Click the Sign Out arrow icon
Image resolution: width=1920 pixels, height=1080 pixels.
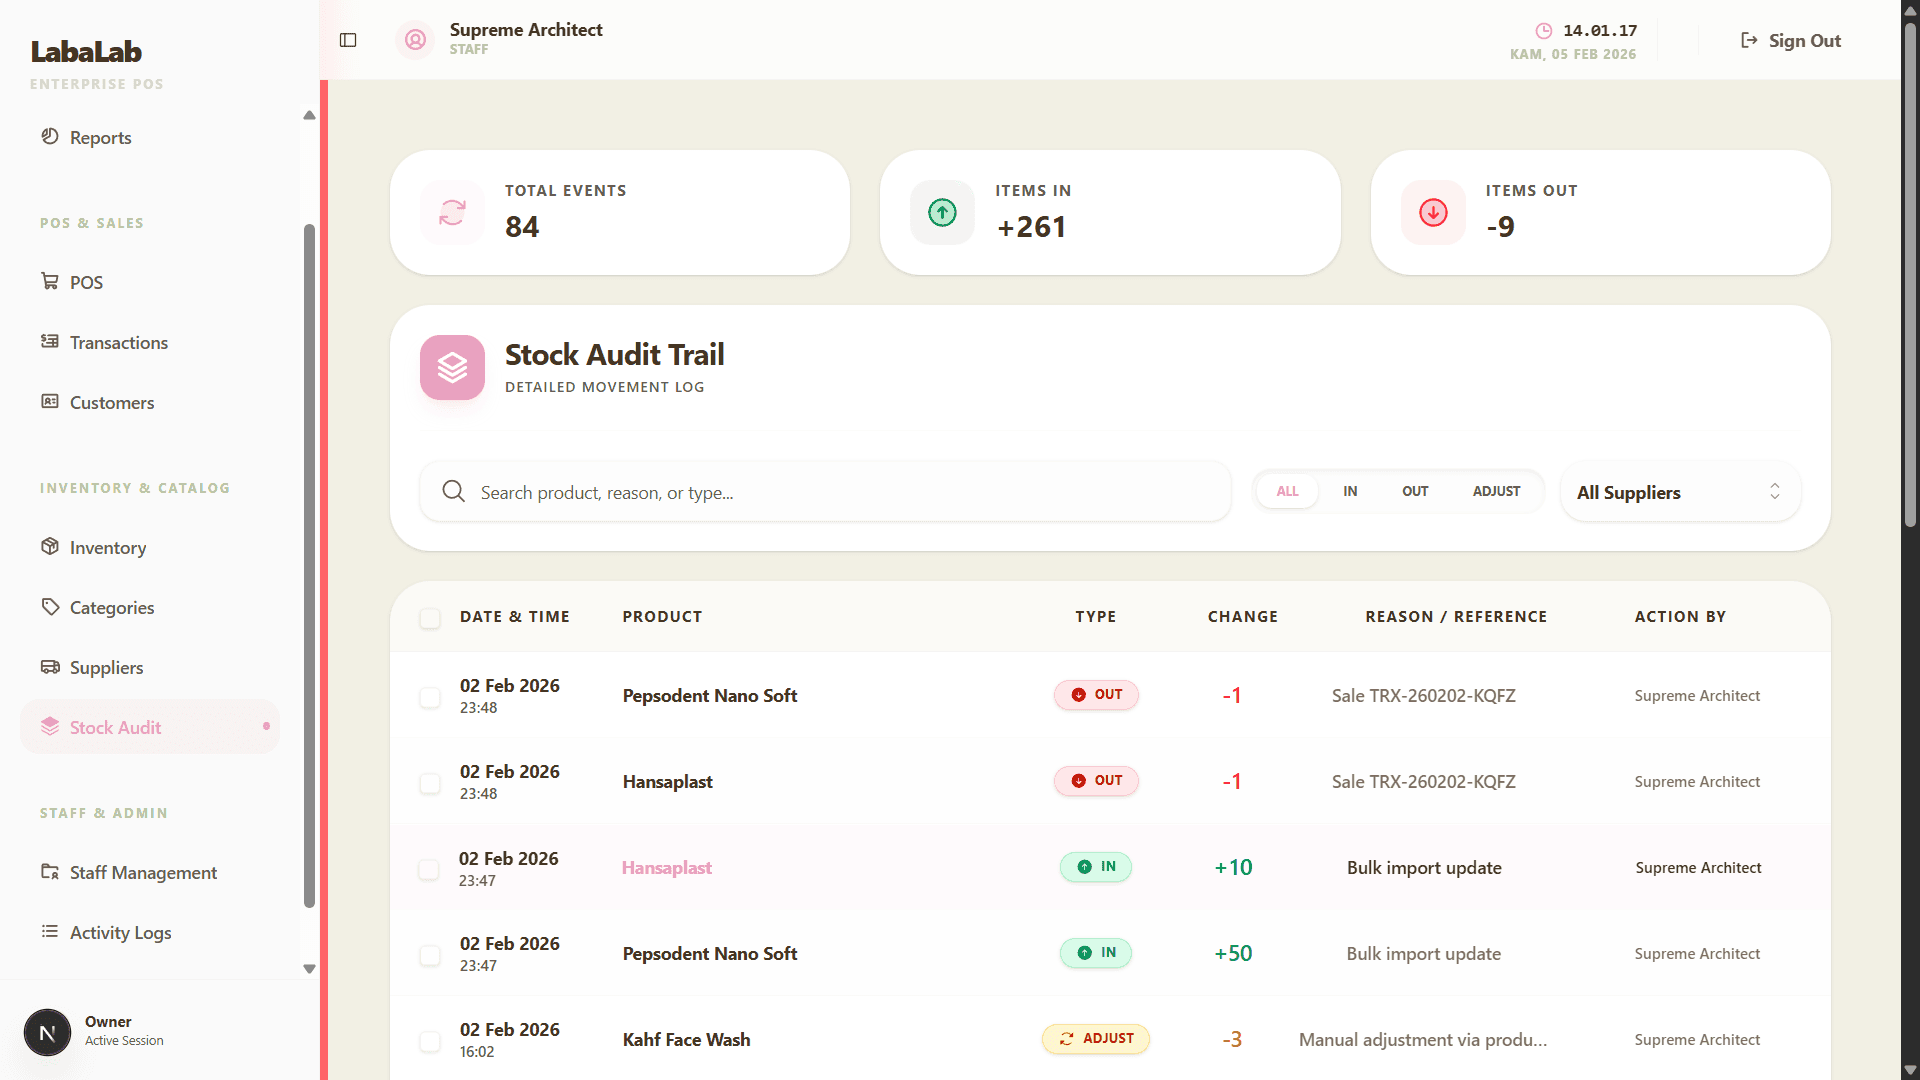pyautogui.click(x=1749, y=40)
